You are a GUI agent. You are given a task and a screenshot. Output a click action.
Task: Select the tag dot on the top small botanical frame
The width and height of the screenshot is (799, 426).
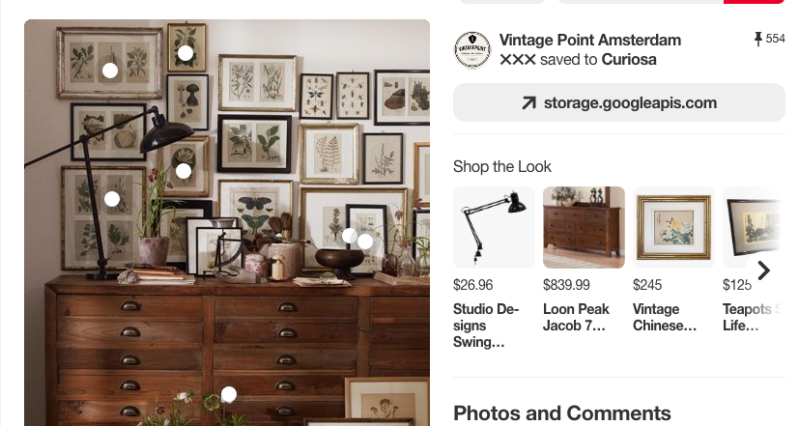pos(185,52)
